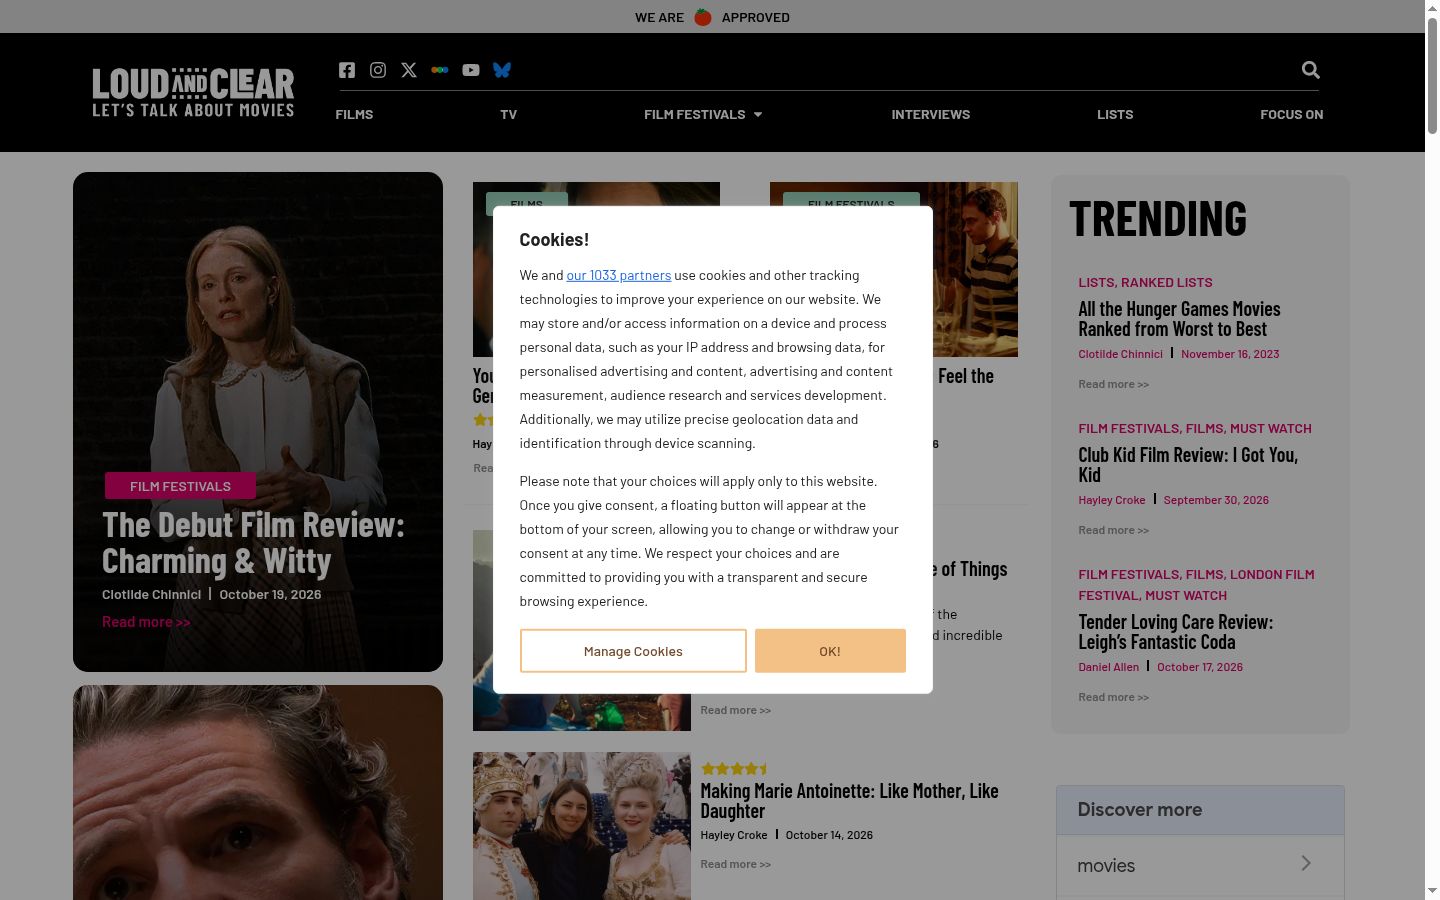Open the Interviews navigation item
The height and width of the screenshot is (900, 1440).
click(x=931, y=114)
